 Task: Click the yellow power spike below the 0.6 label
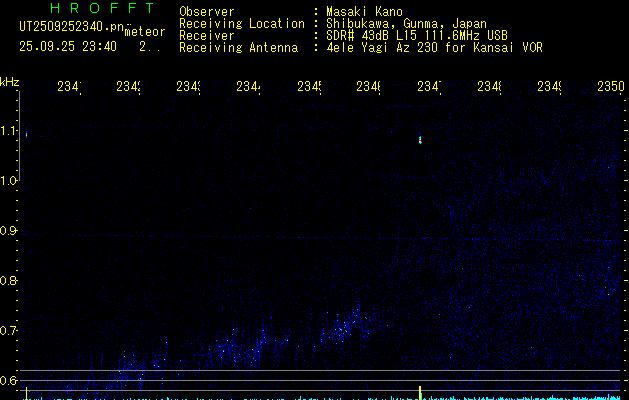click(x=26, y=393)
